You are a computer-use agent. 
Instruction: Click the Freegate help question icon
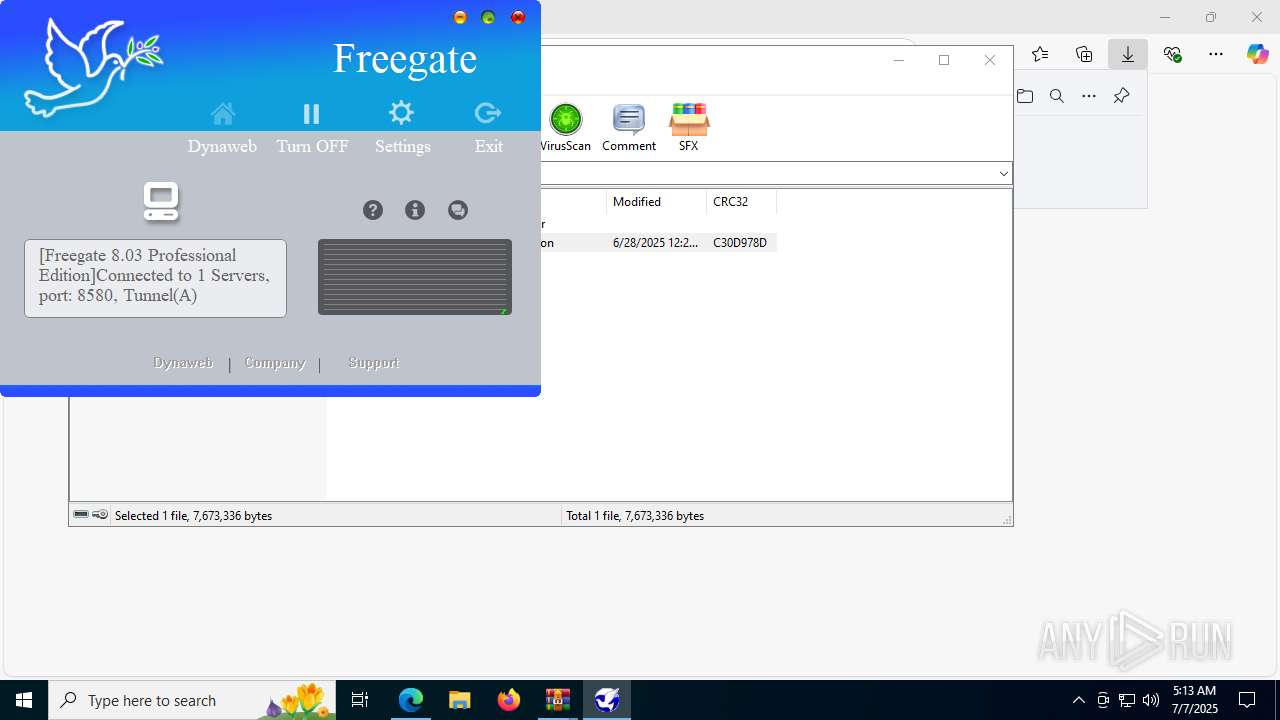[373, 210]
